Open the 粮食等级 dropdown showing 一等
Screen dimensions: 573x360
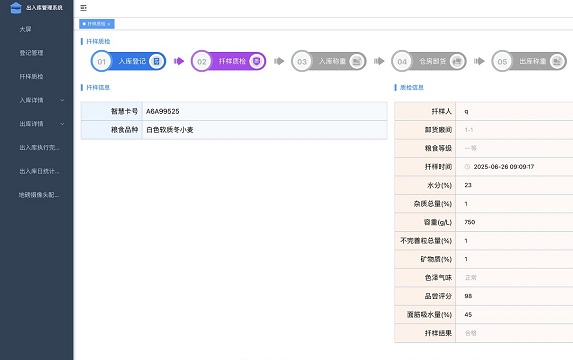tap(514, 148)
